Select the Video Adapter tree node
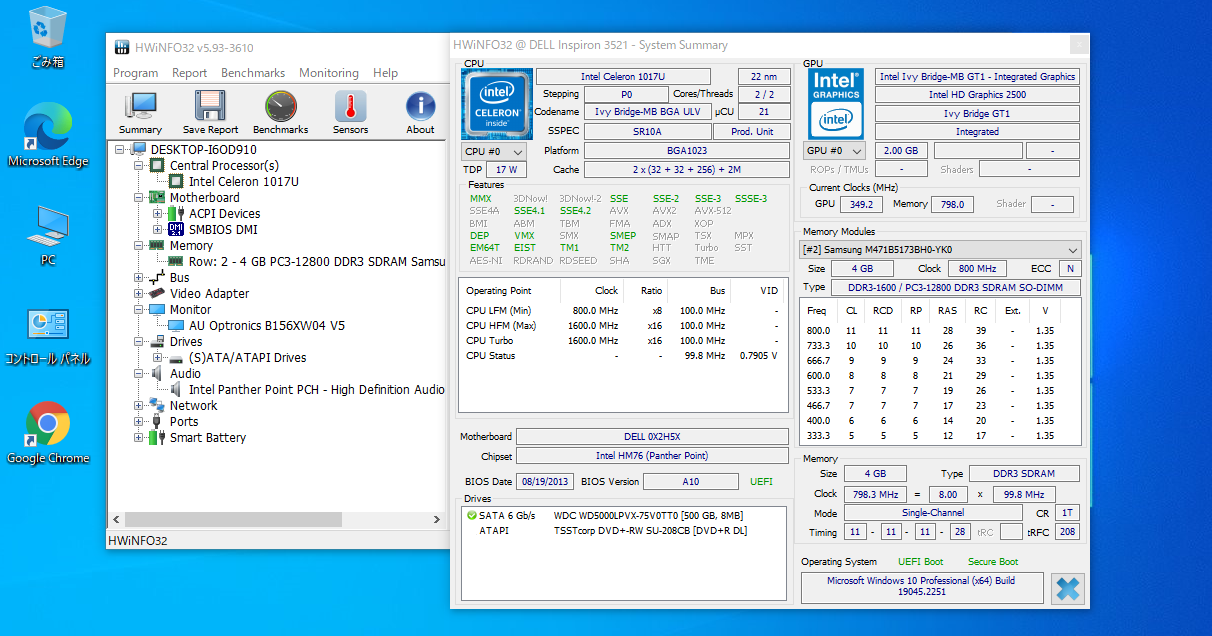This screenshot has width=1212, height=636. pos(209,294)
